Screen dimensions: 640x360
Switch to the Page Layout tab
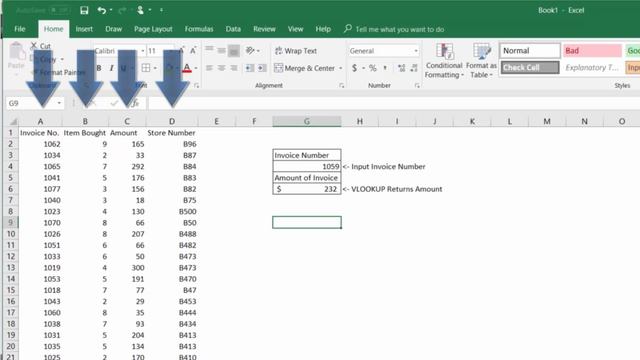[x=153, y=29]
